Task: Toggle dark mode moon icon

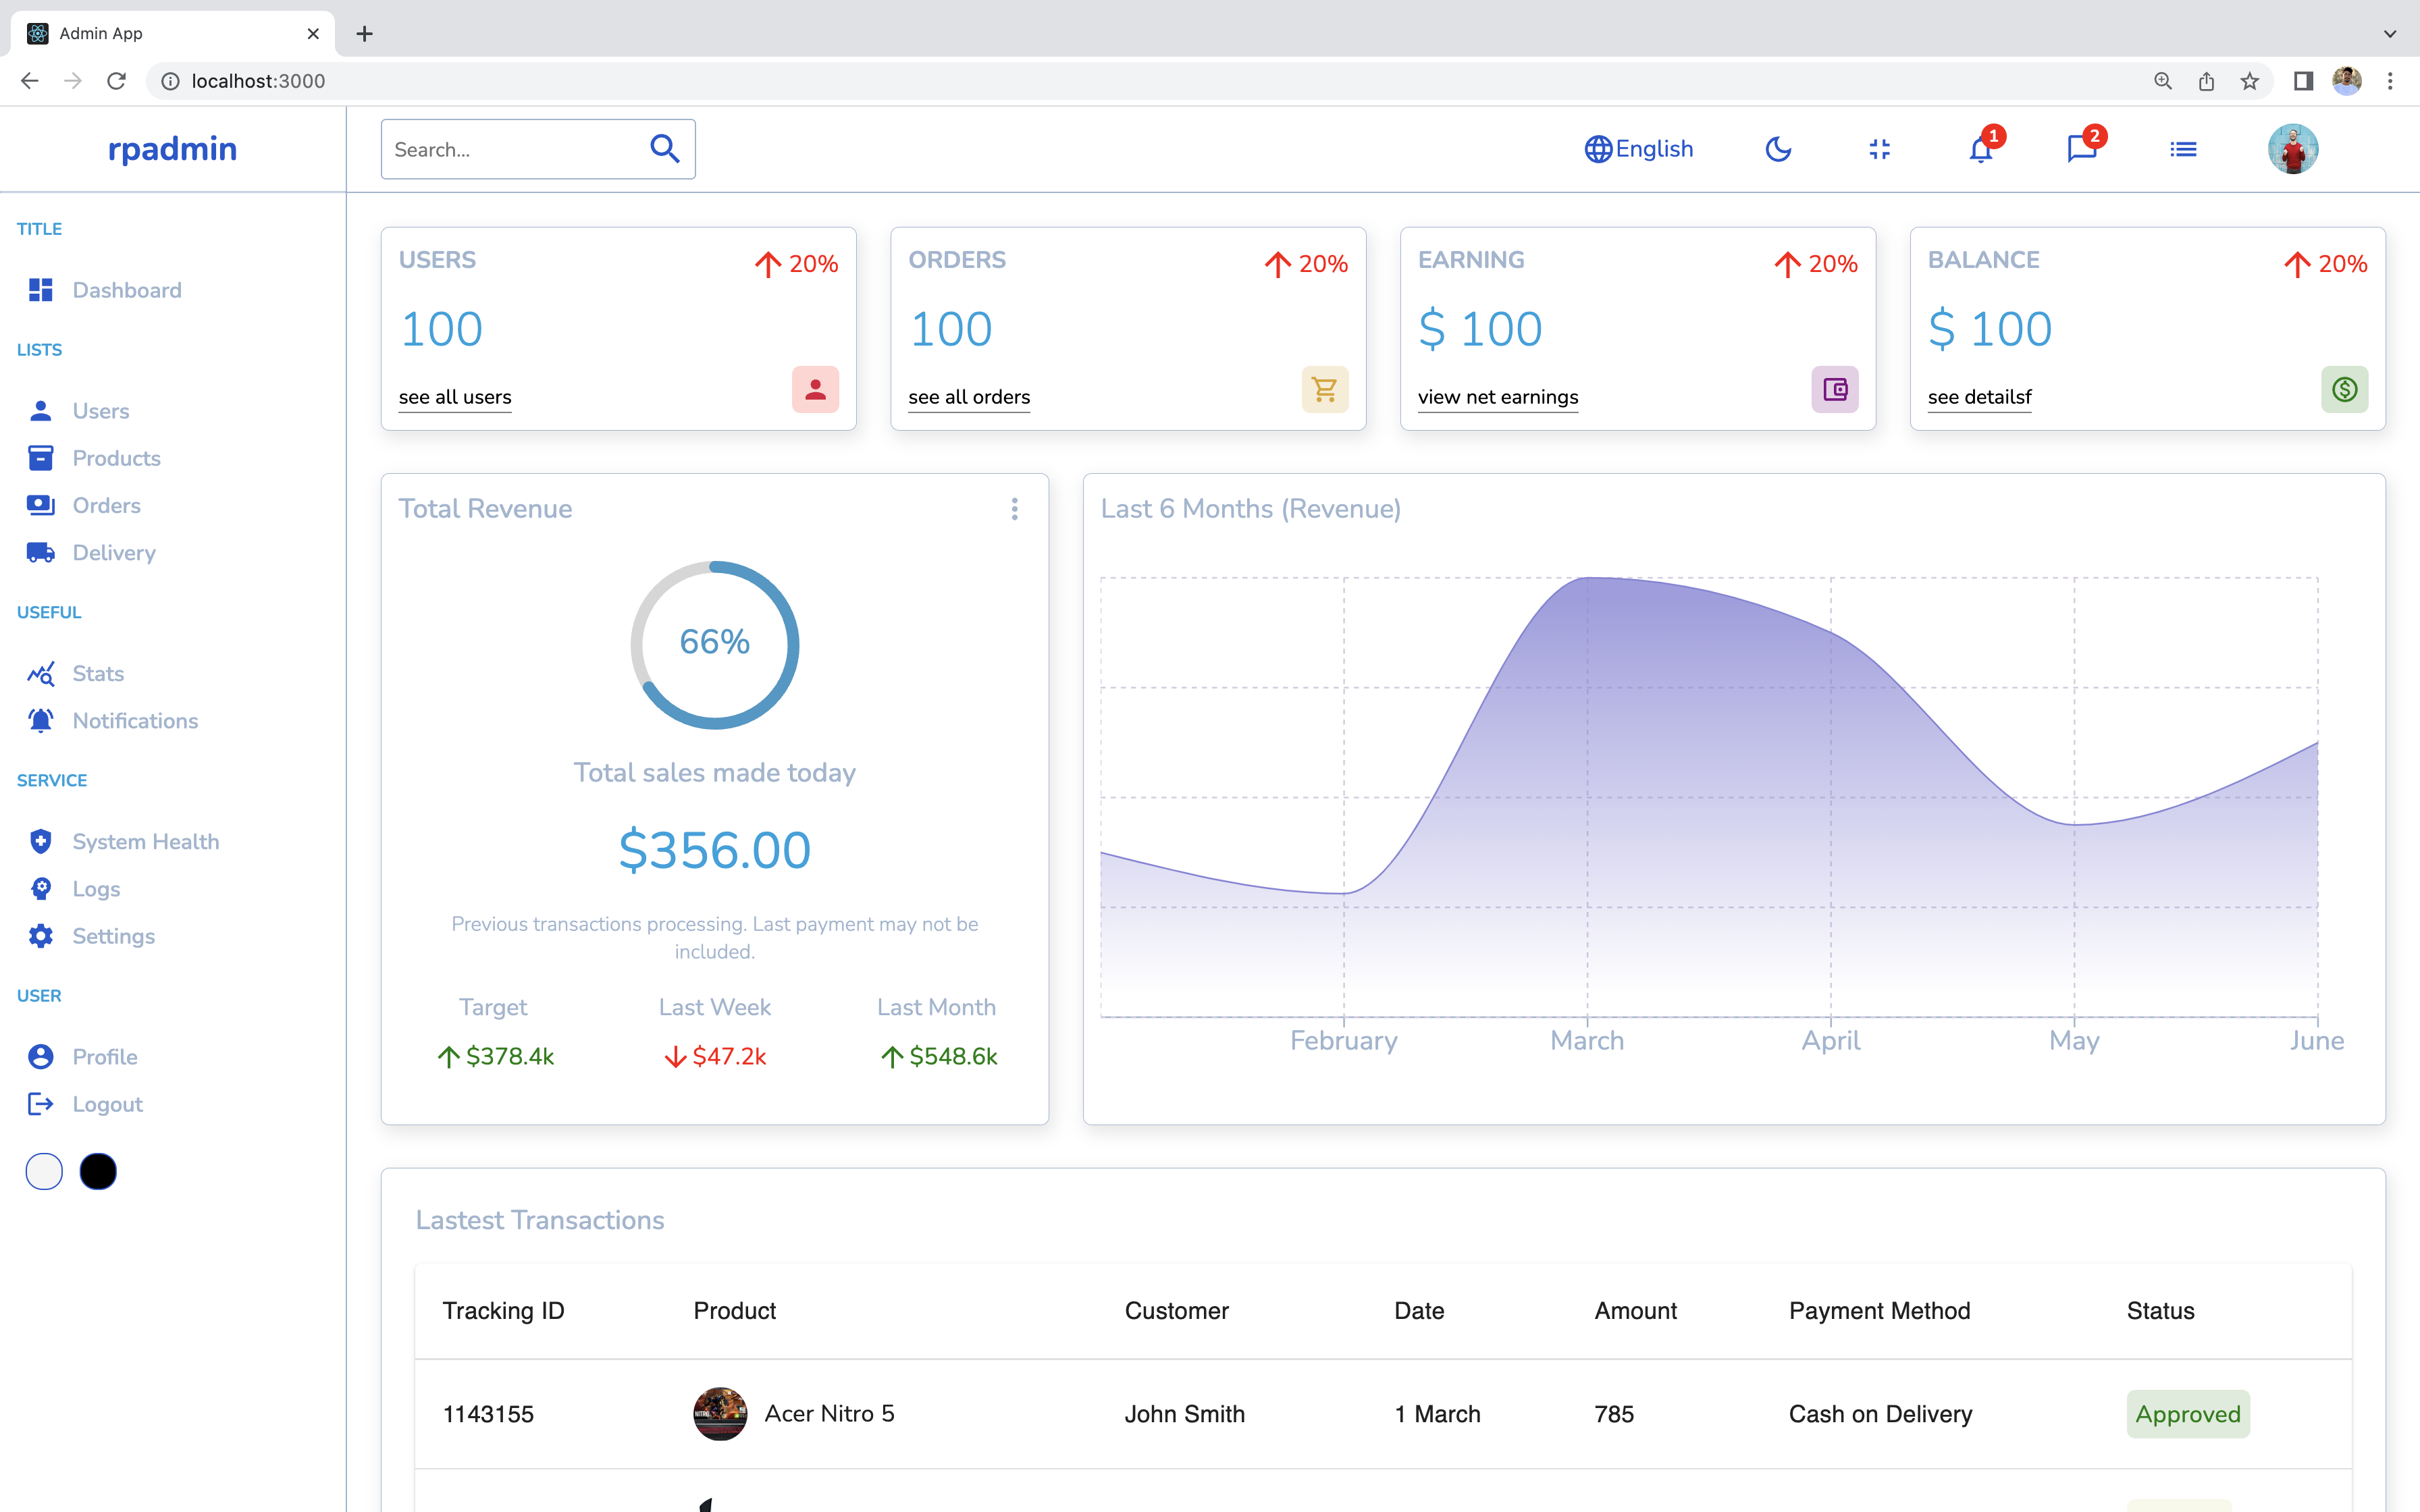Action: [x=1778, y=149]
